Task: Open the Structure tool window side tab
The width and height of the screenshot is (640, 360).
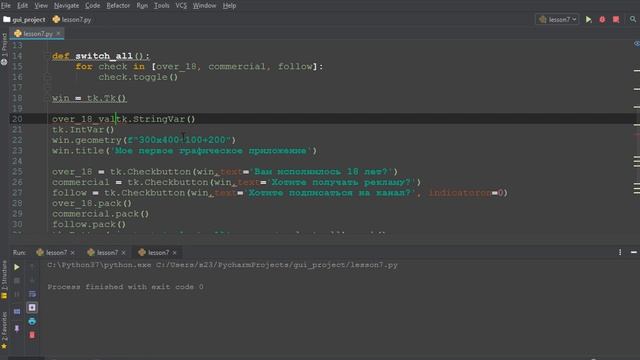Action: (4, 280)
